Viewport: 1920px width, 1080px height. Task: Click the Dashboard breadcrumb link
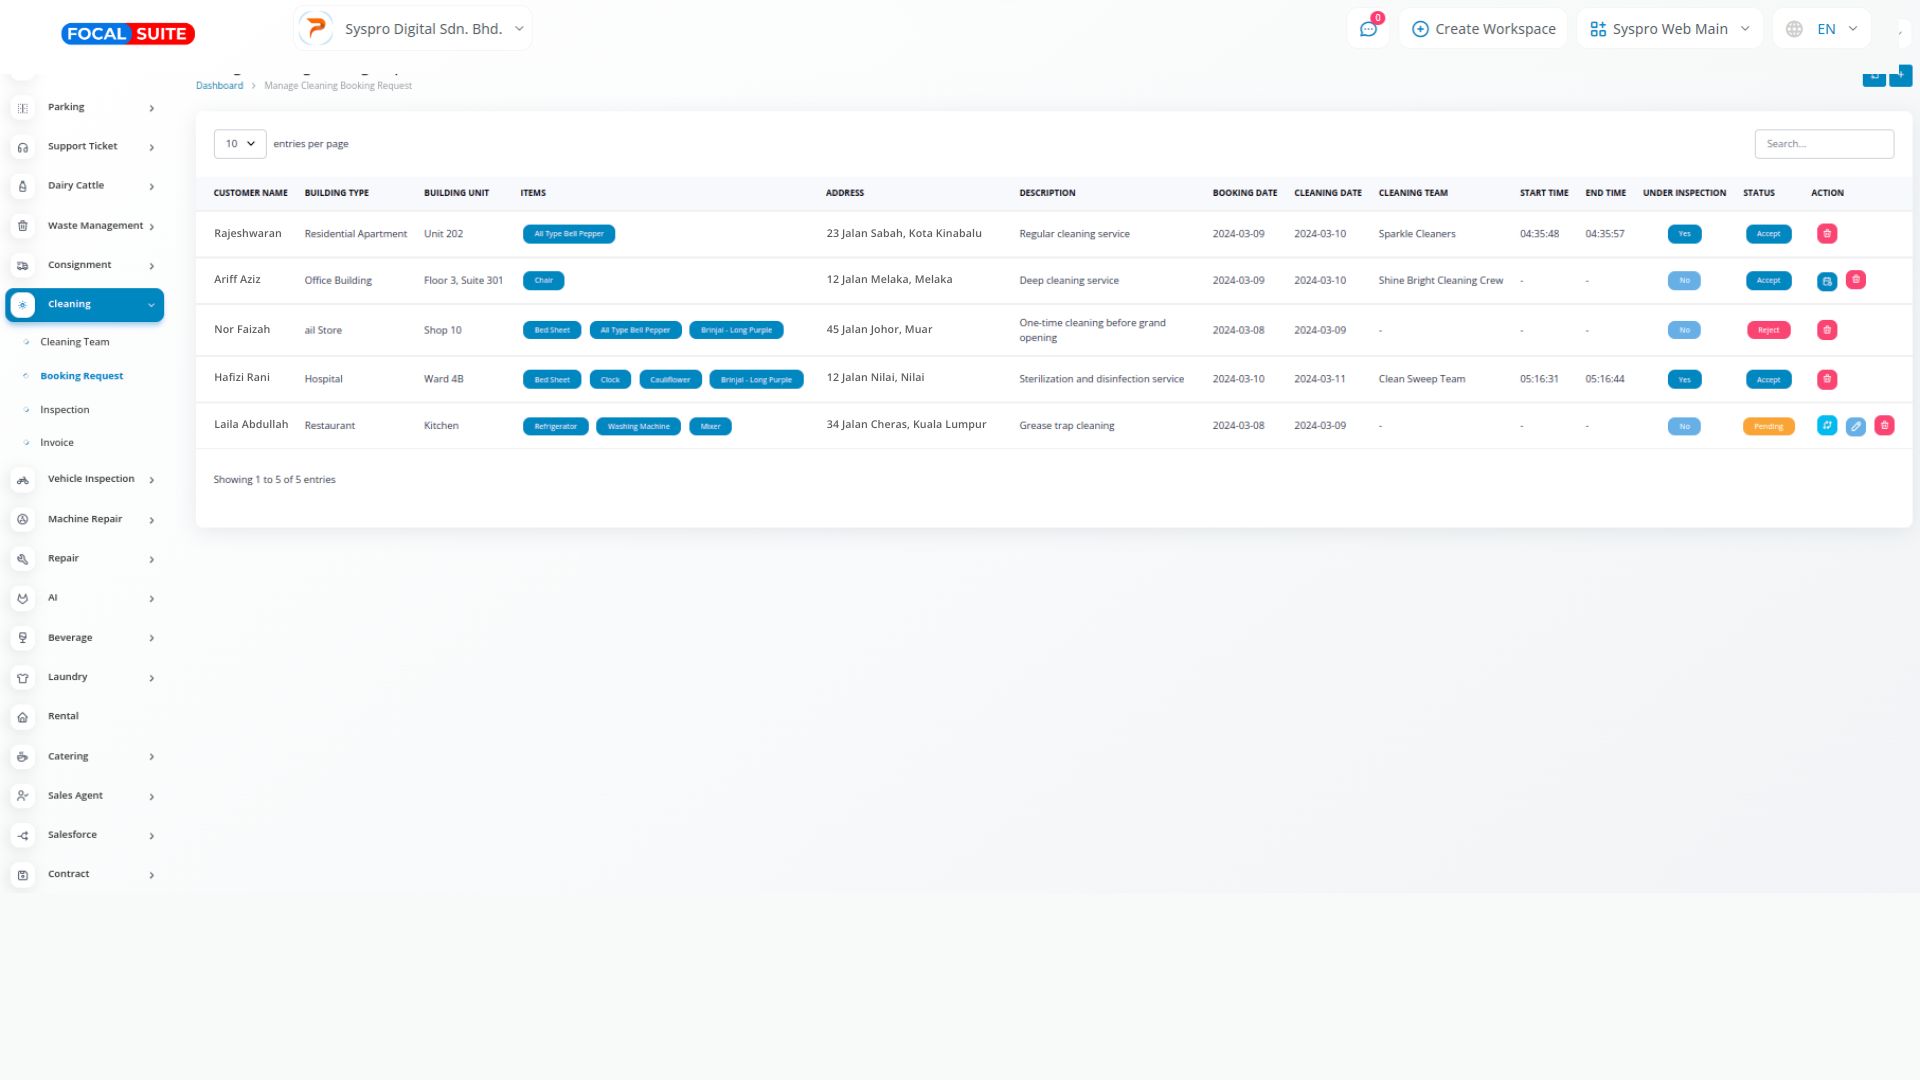(x=219, y=86)
